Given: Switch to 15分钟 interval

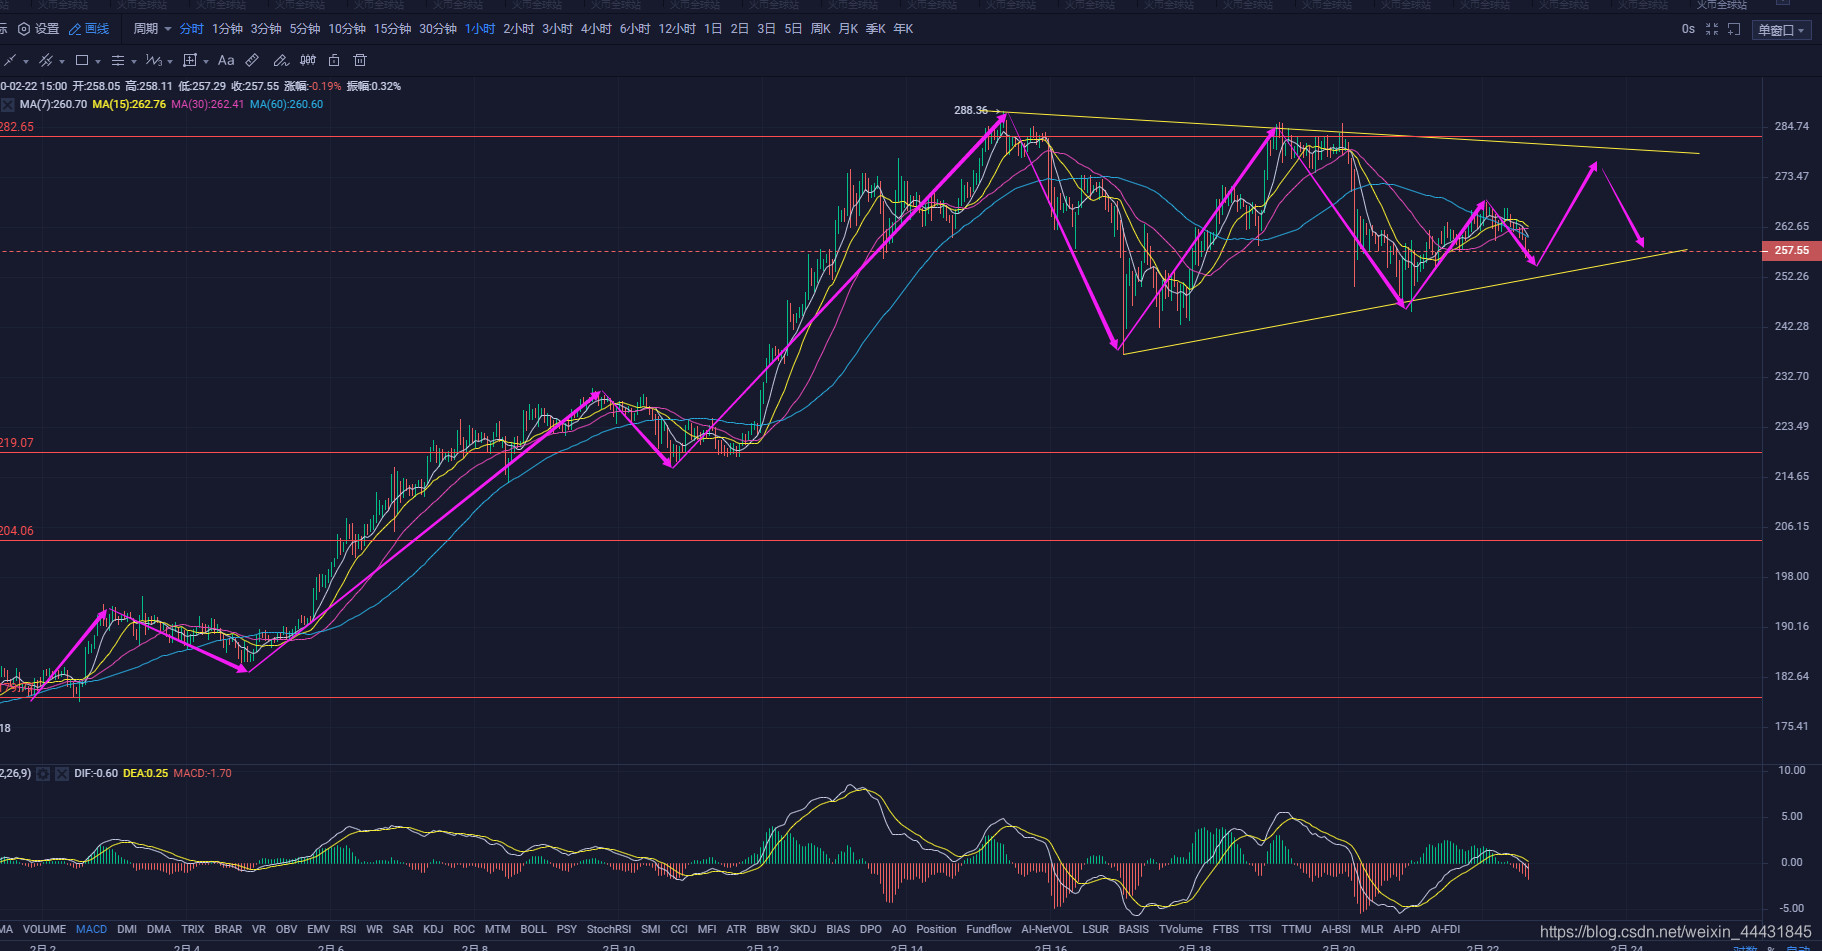Looking at the screenshot, I should tap(393, 29).
